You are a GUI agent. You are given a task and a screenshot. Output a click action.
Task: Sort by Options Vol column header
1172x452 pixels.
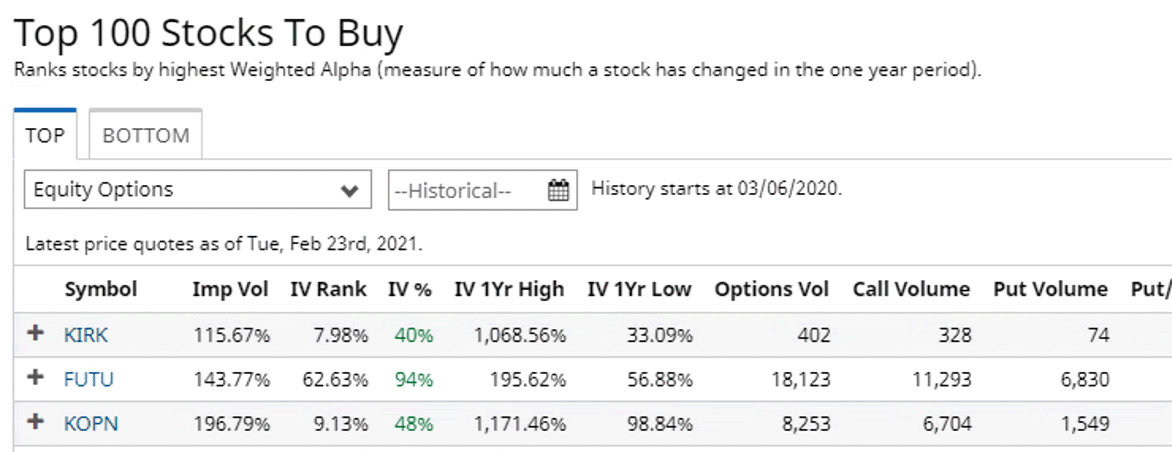click(772, 290)
